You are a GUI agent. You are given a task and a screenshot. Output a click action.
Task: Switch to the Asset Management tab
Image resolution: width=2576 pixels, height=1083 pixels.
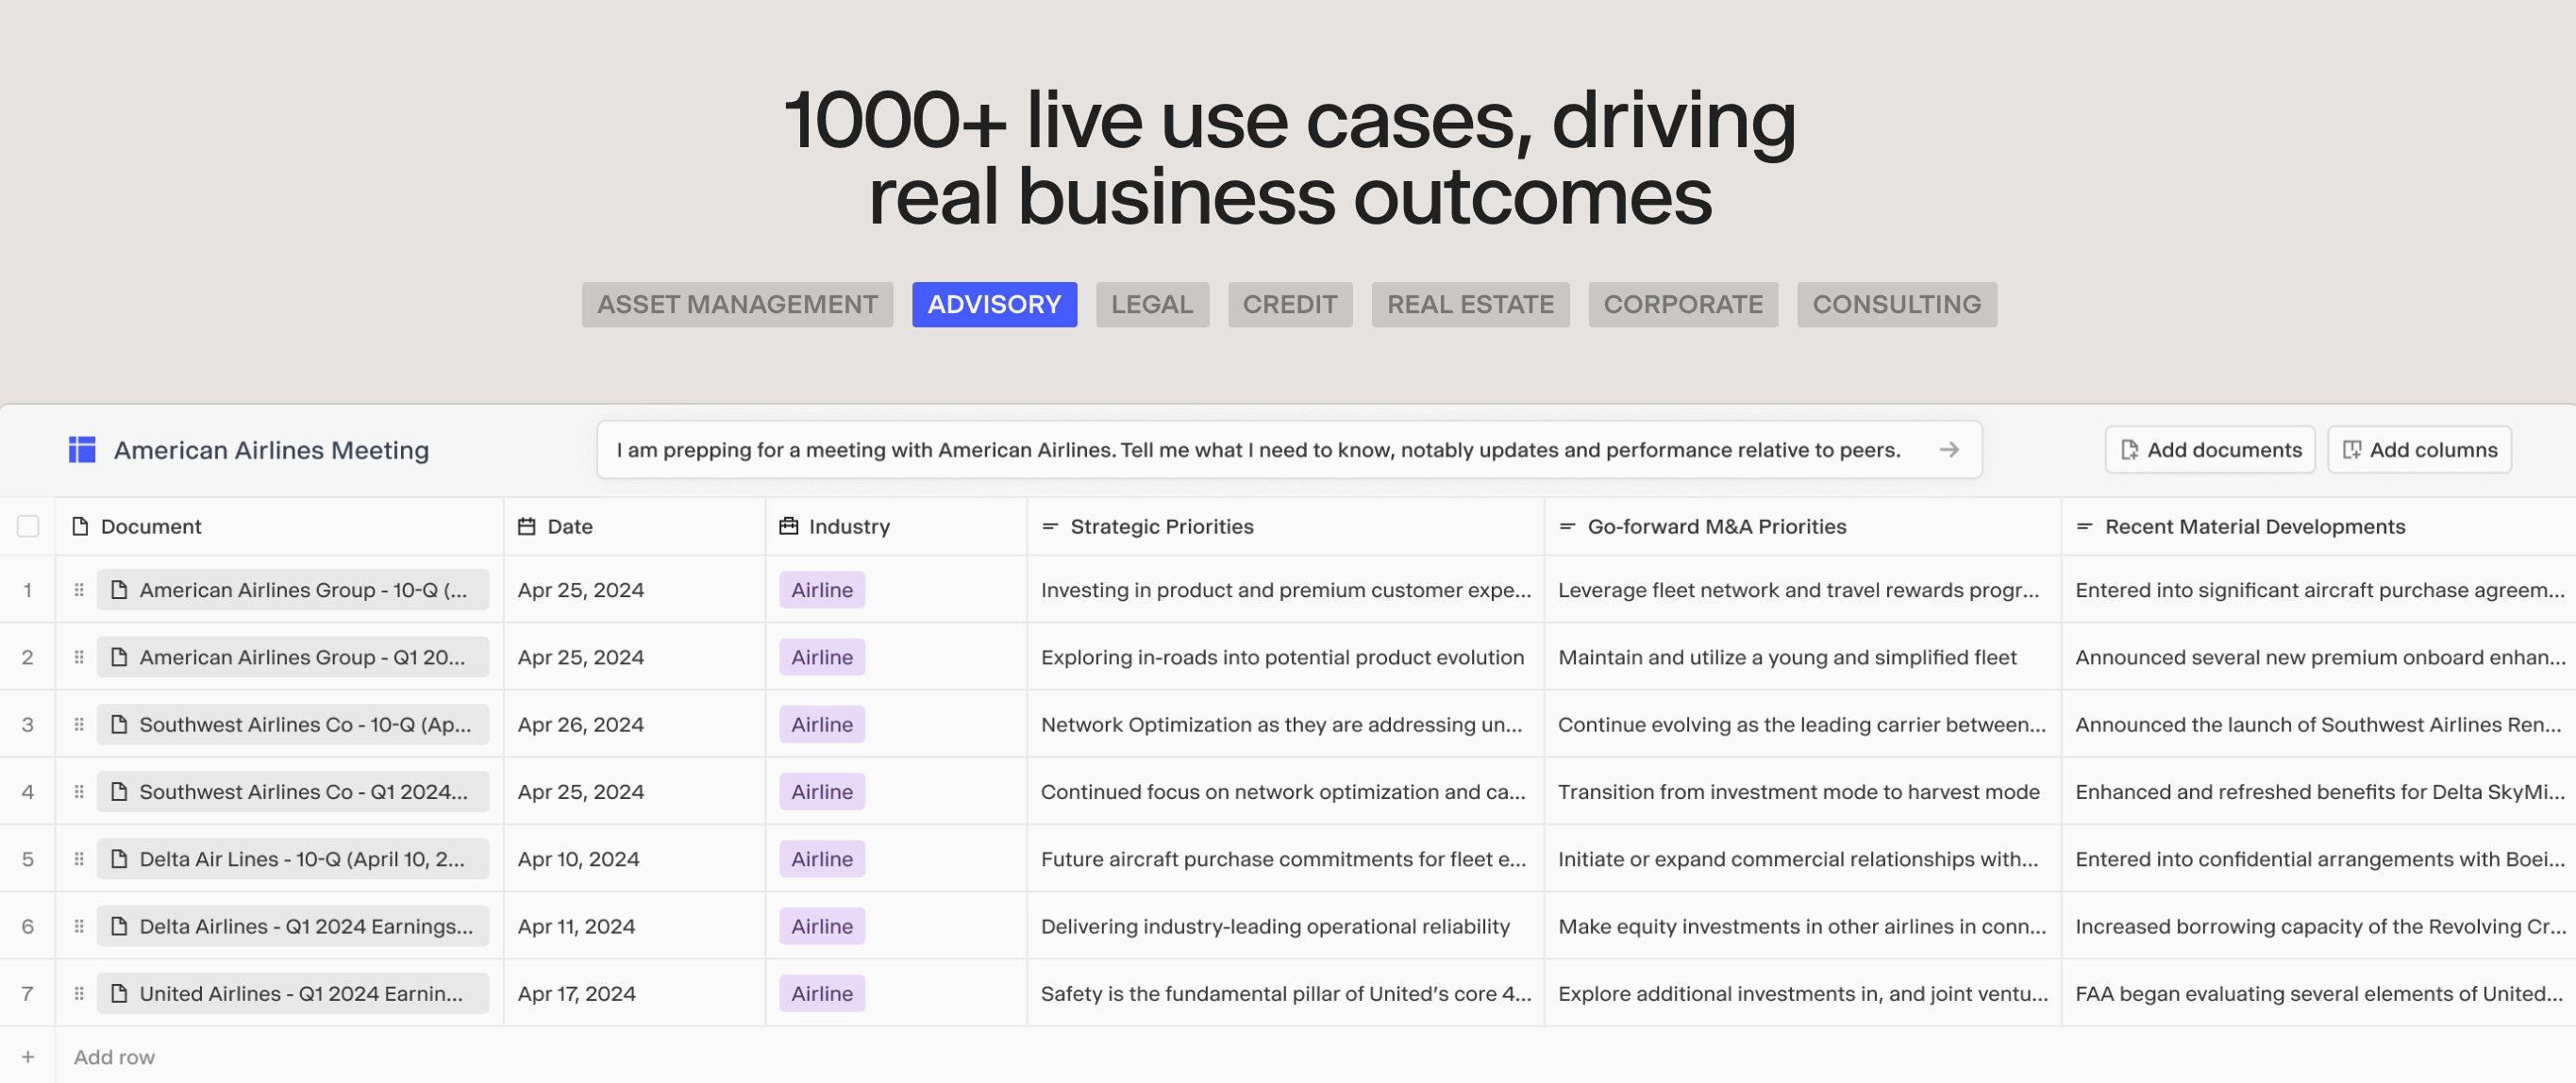coord(737,304)
